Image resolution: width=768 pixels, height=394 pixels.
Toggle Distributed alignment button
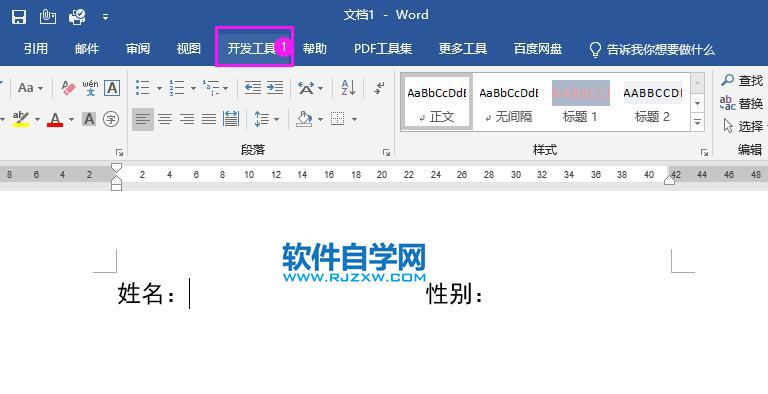pyautogui.click(x=231, y=119)
